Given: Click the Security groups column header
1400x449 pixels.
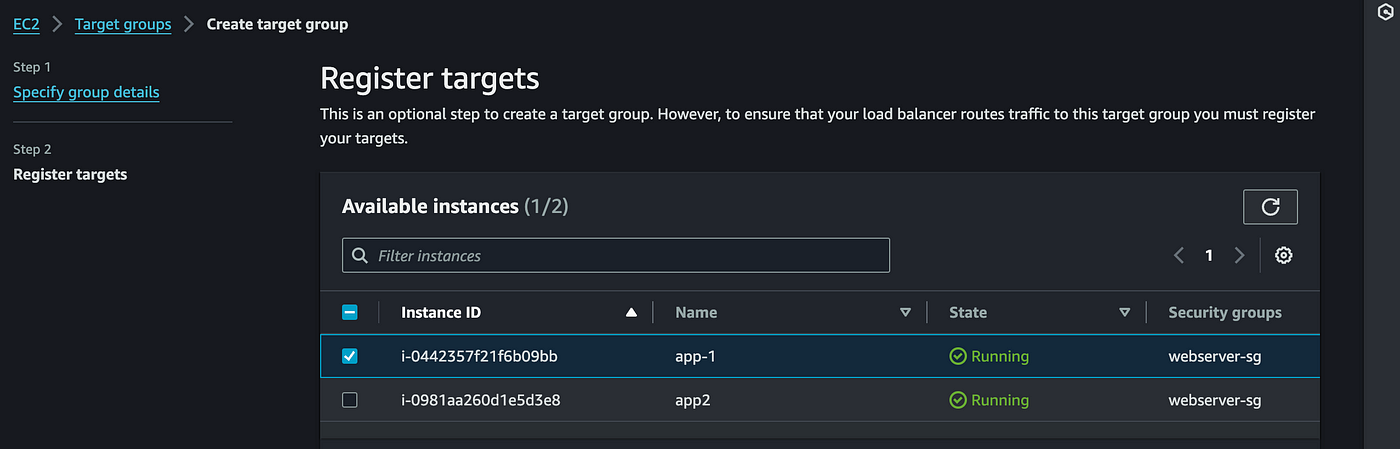Looking at the screenshot, I should [x=1225, y=312].
